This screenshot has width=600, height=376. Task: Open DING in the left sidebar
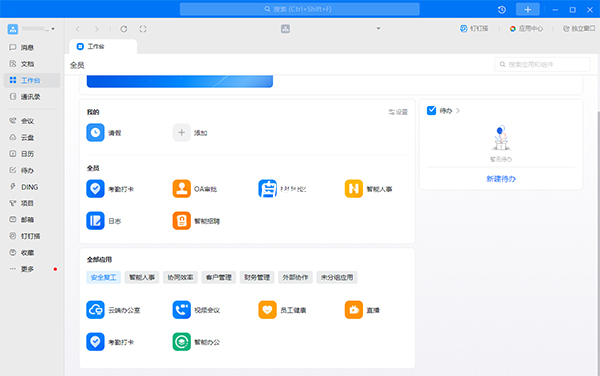(x=29, y=187)
